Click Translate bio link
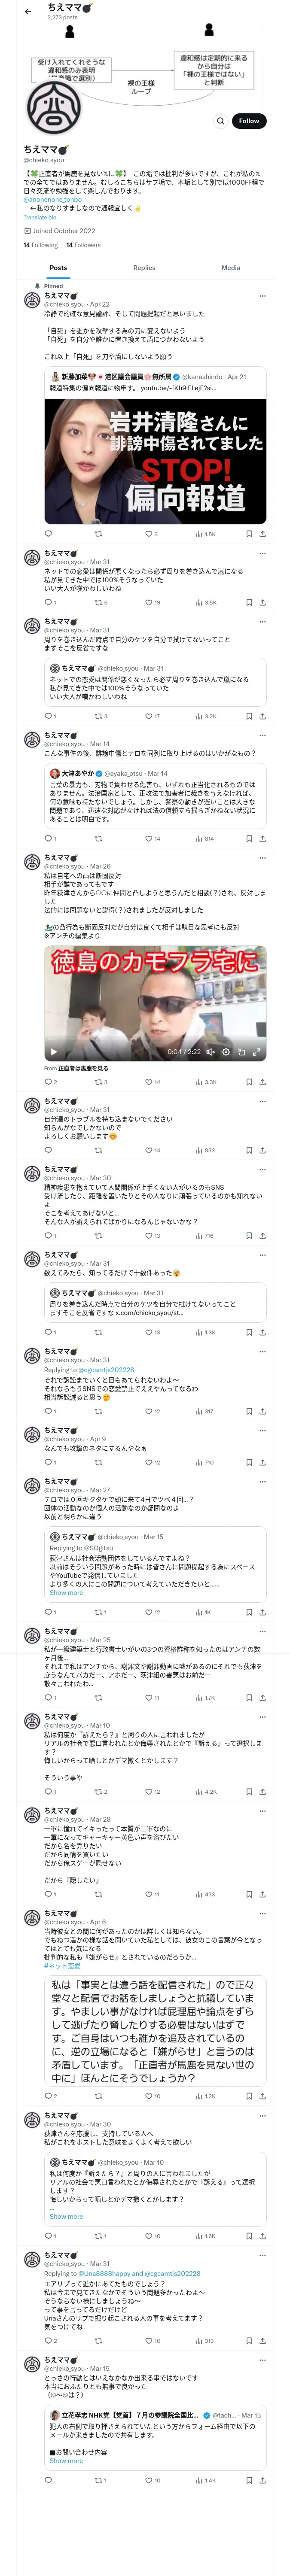The image size is (290, 2576). pyautogui.click(x=40, y=217)
